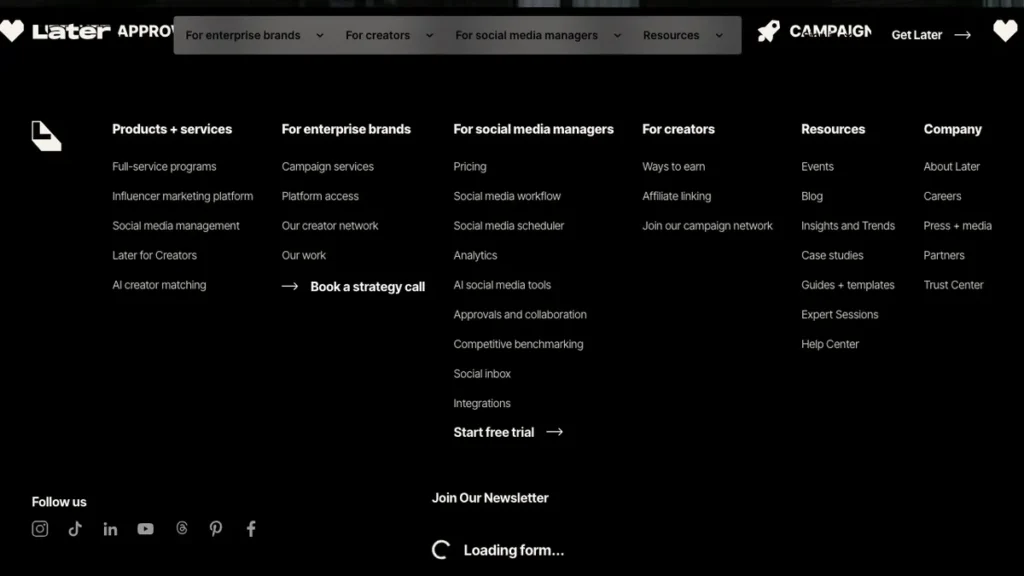The image size is (1024, 576).
Task: Open the Analytics footer link
Action: [475, 255]
